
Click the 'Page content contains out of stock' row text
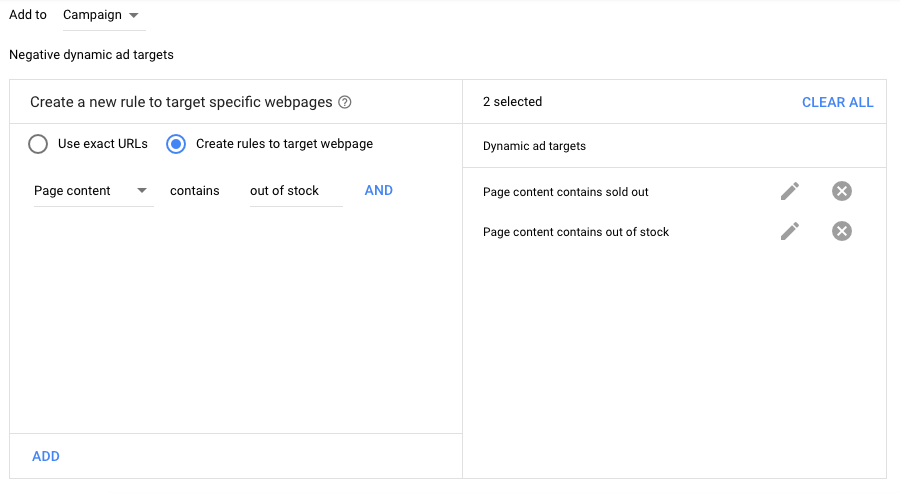(x=576, y=232)
